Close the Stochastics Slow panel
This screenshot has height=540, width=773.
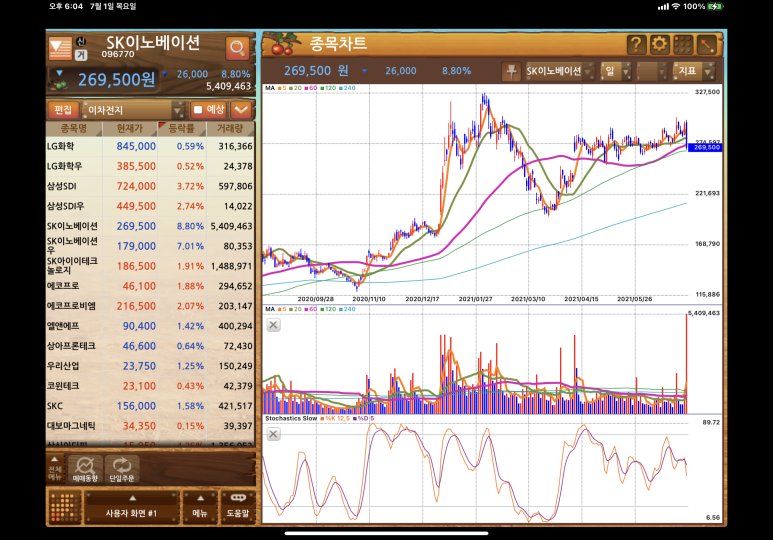[274, 434]
